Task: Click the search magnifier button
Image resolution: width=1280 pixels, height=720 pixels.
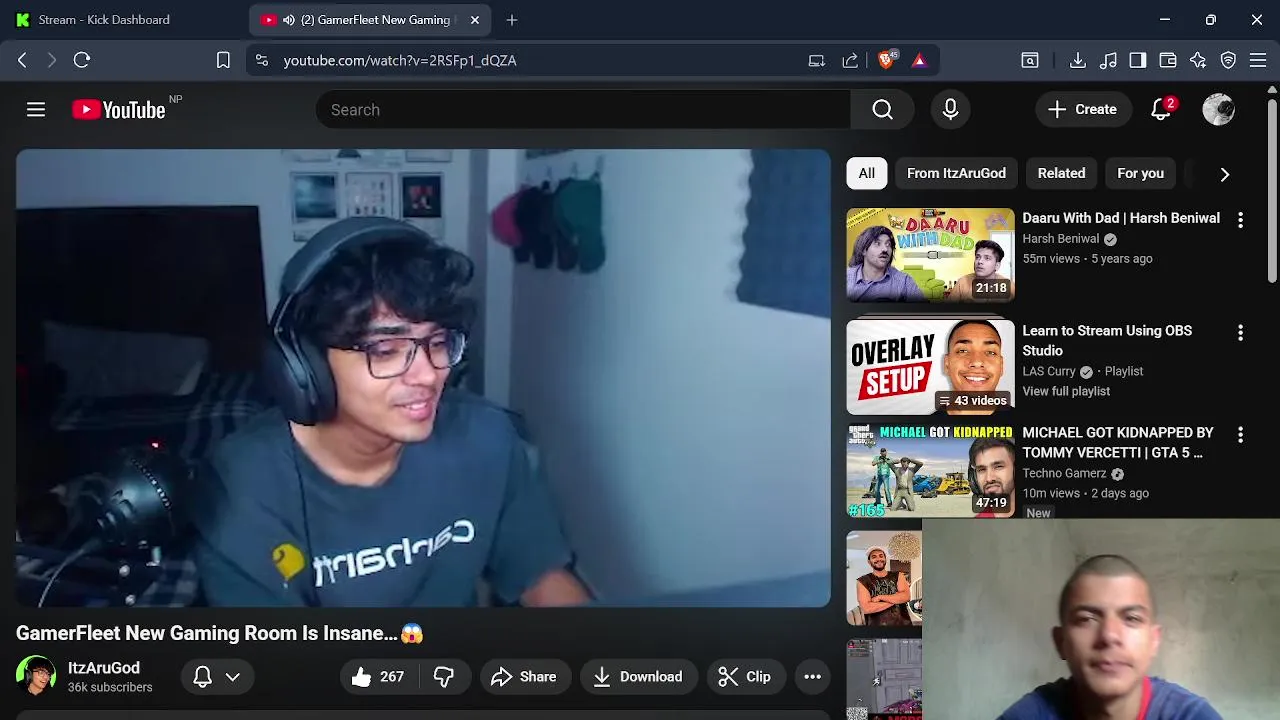Action: click(882, 110)
